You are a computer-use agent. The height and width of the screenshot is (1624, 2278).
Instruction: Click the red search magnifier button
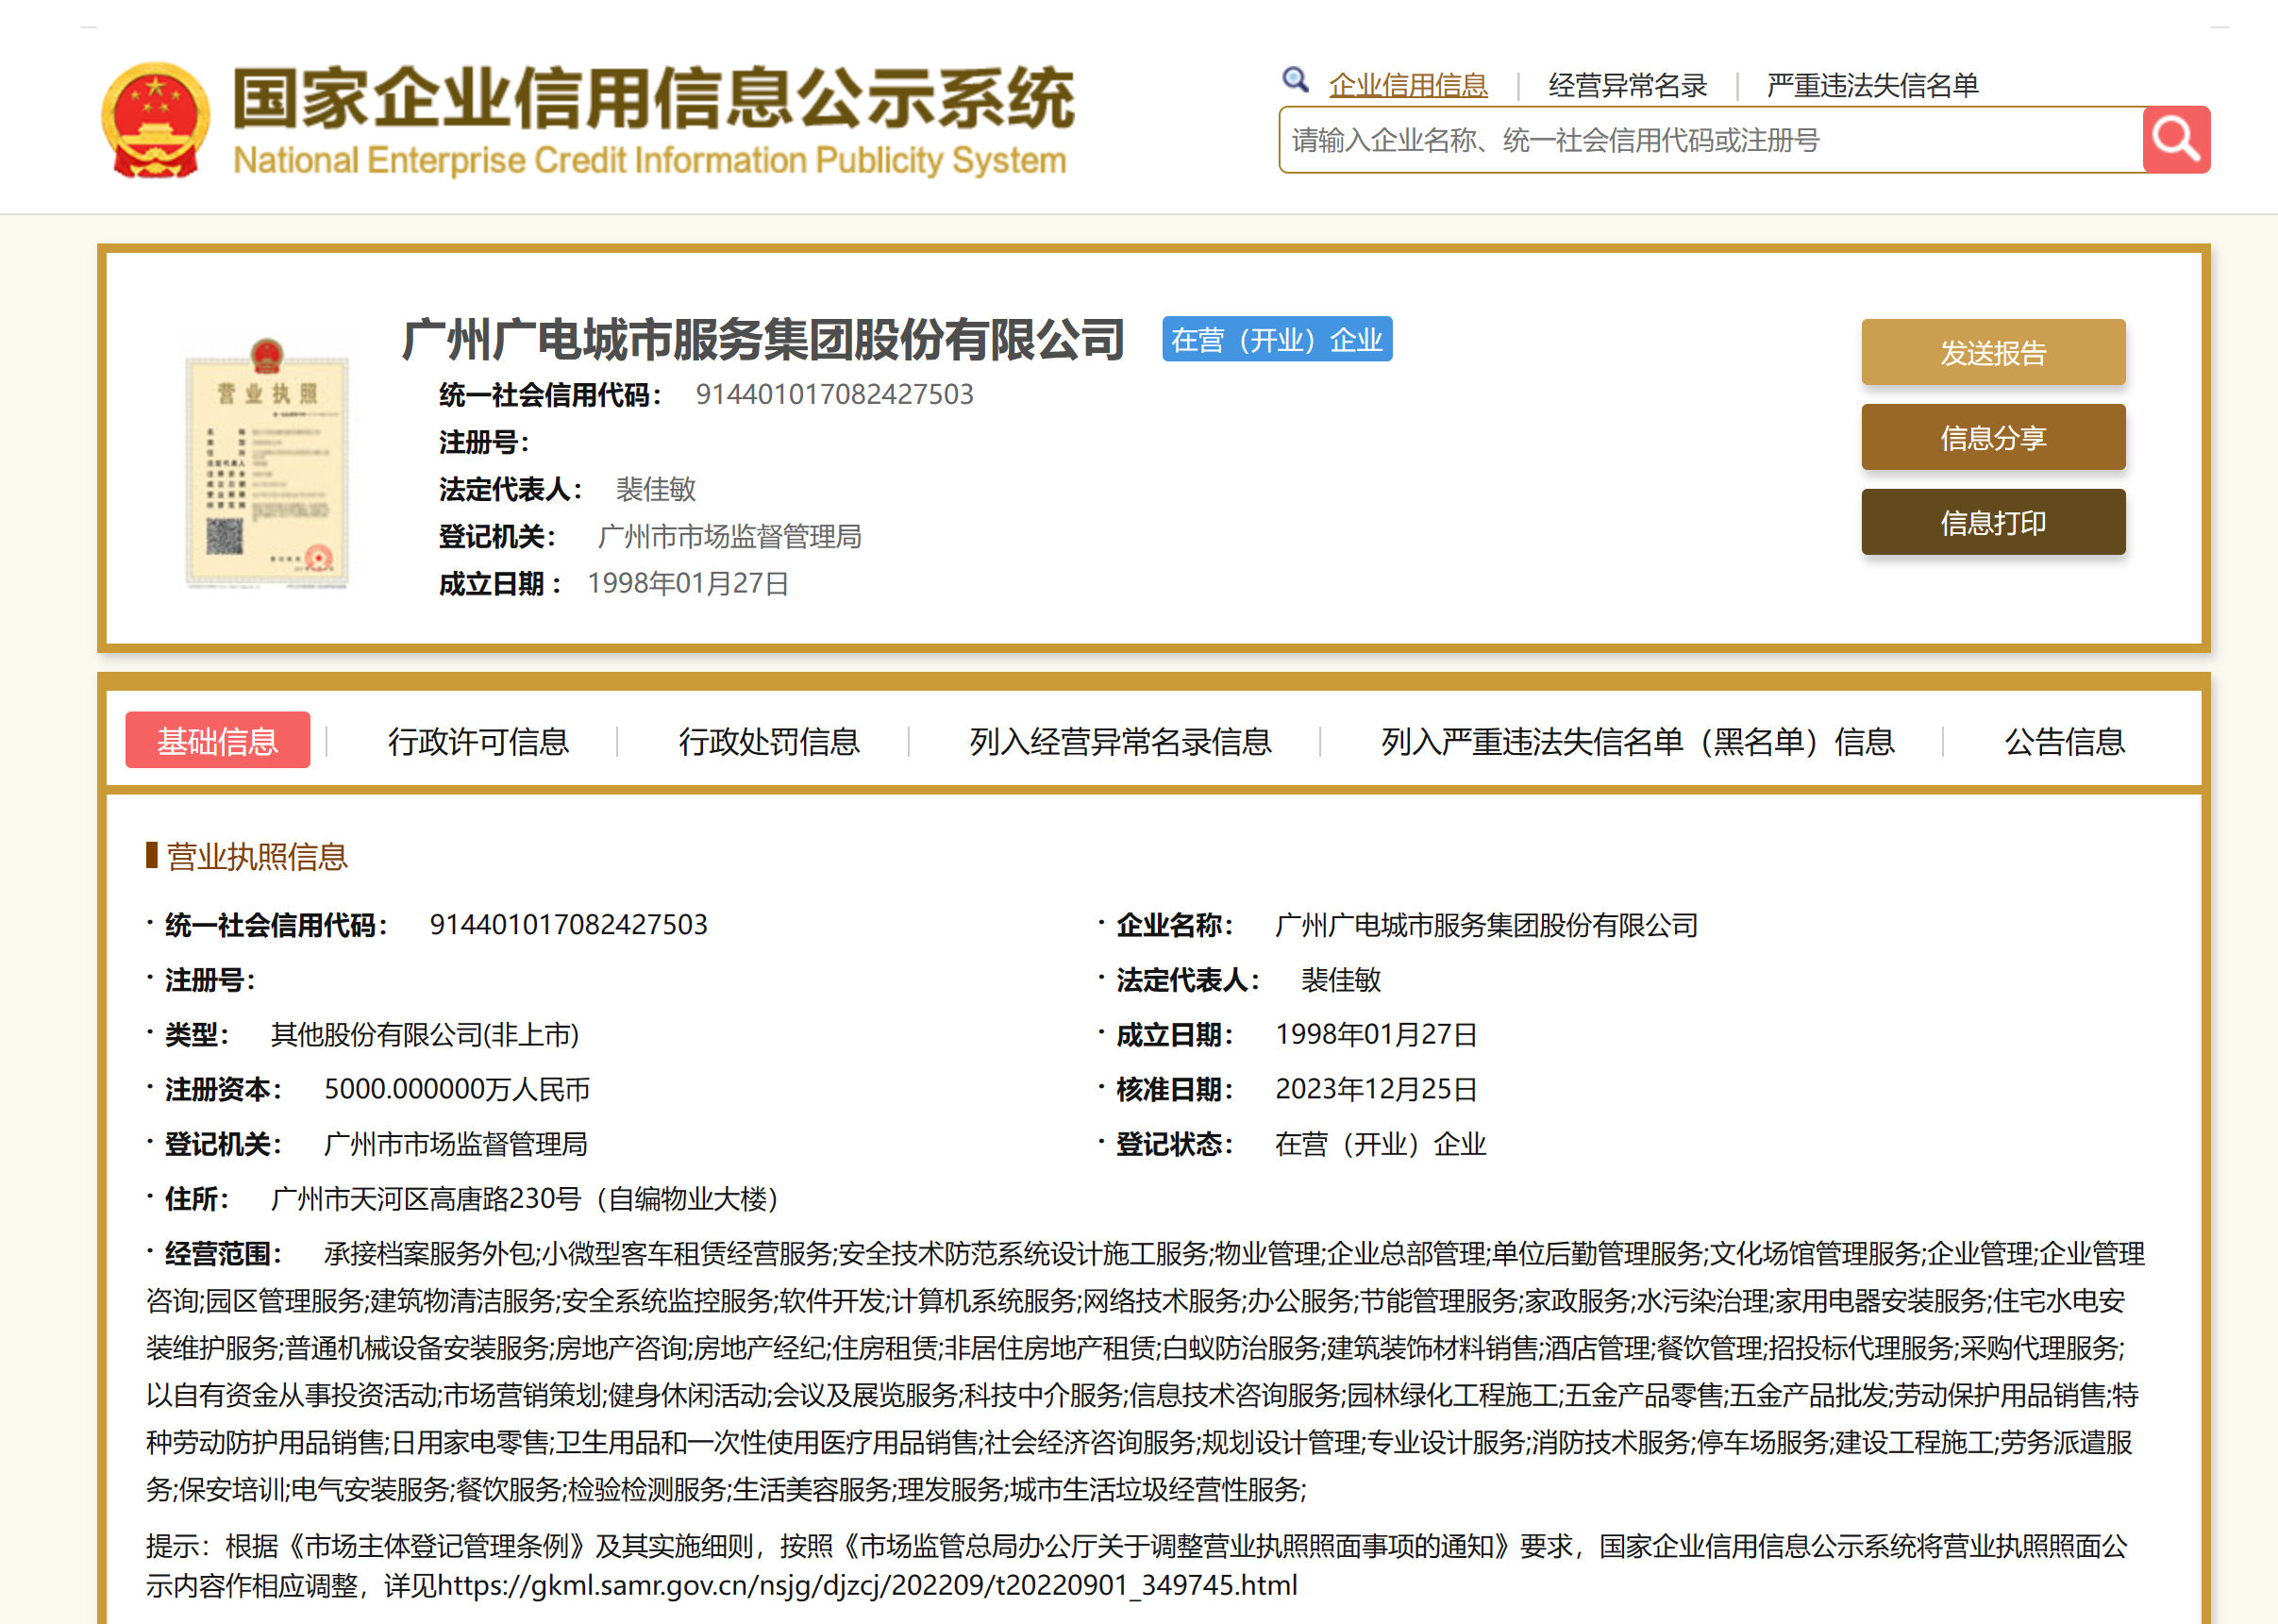tap(2176, 140)
